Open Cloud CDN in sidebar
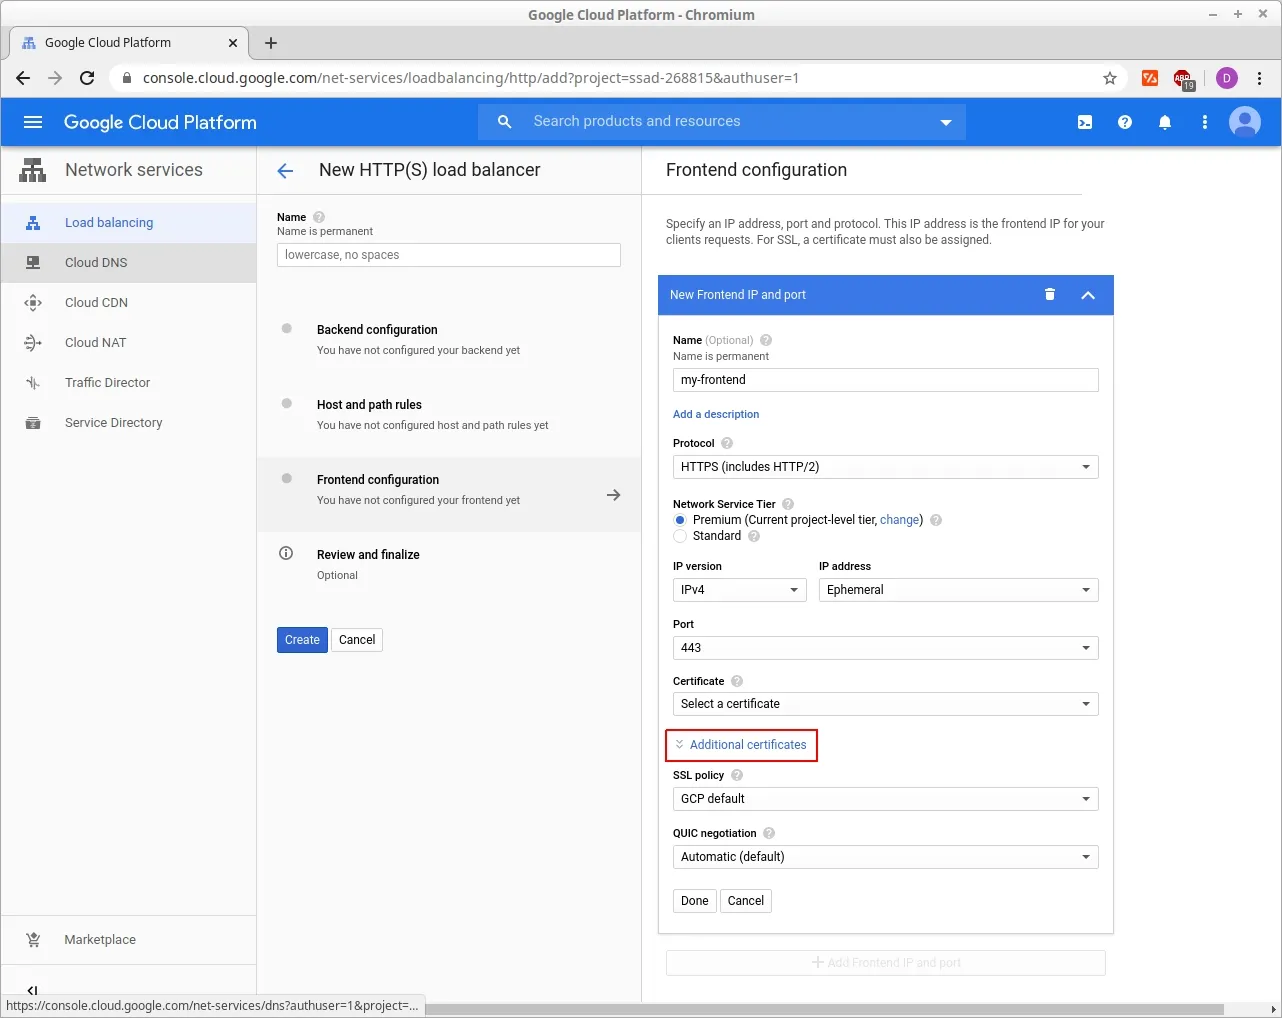 tap(96, 303)
